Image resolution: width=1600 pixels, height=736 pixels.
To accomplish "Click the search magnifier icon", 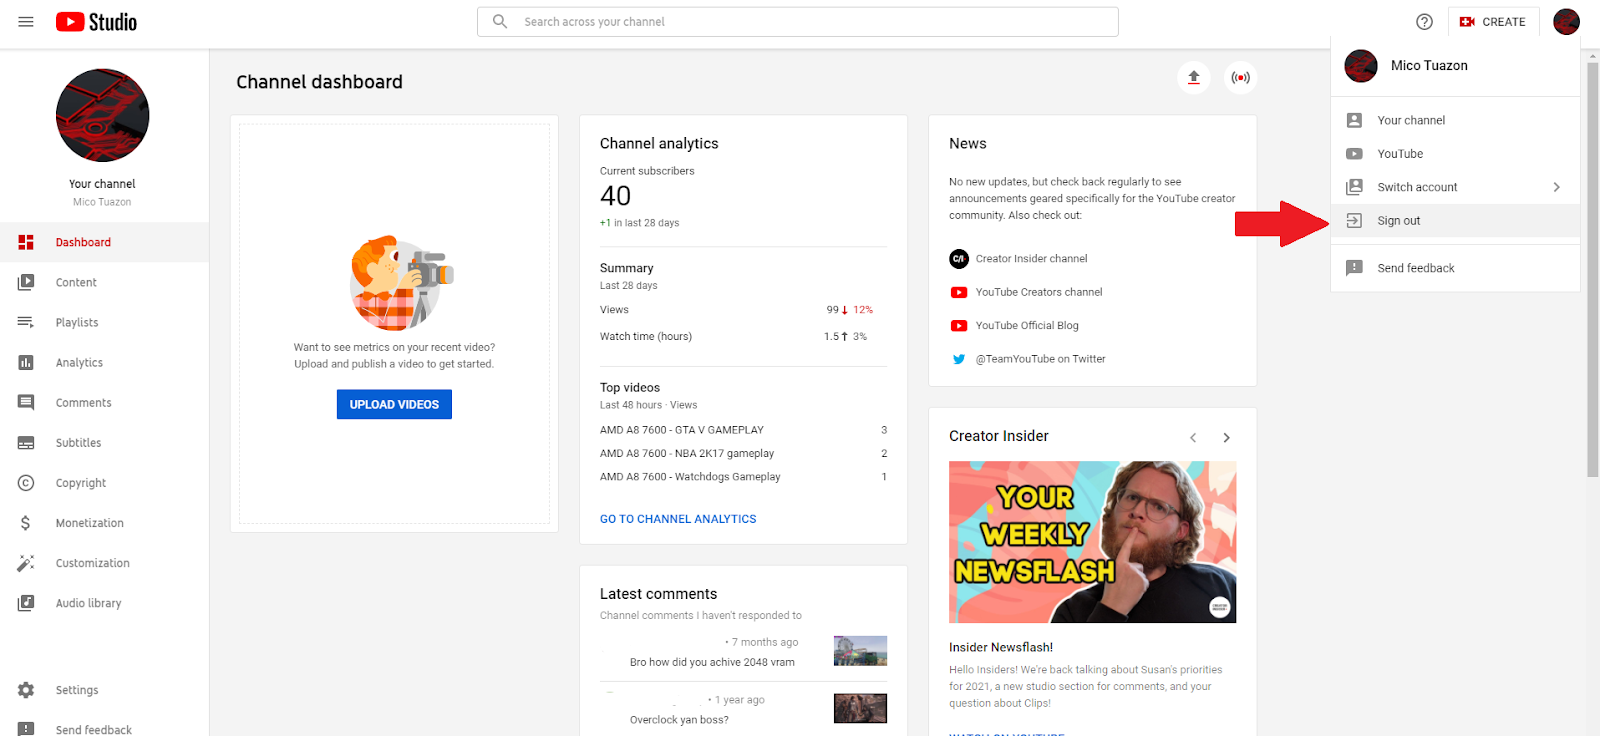I will point(500,22).
